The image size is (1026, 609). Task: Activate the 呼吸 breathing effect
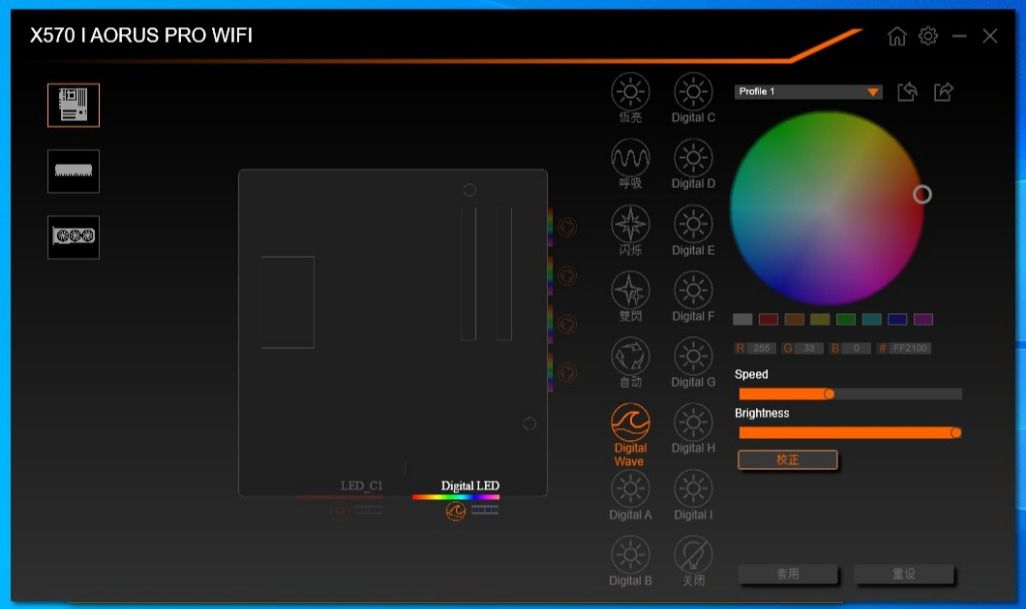629,163
